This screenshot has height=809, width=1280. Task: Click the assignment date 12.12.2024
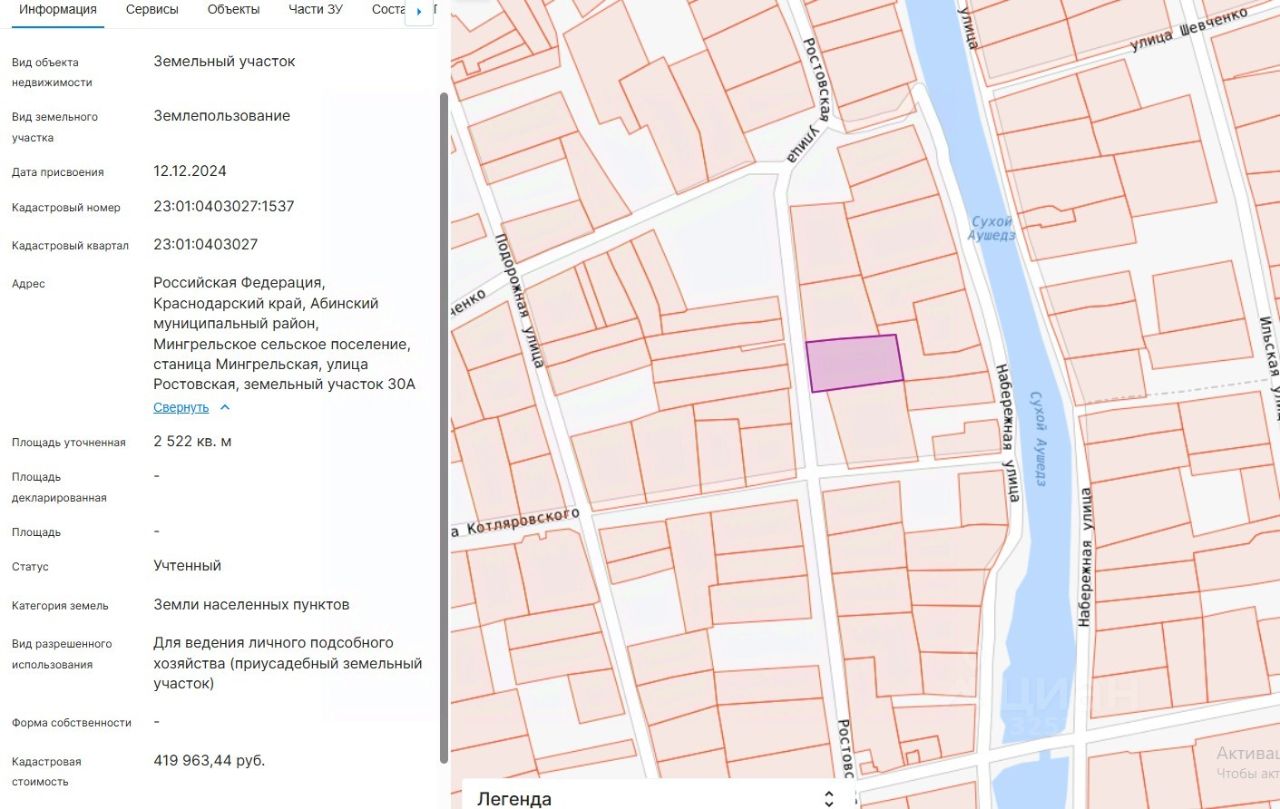pyautogui.click(x=190, y=171)
